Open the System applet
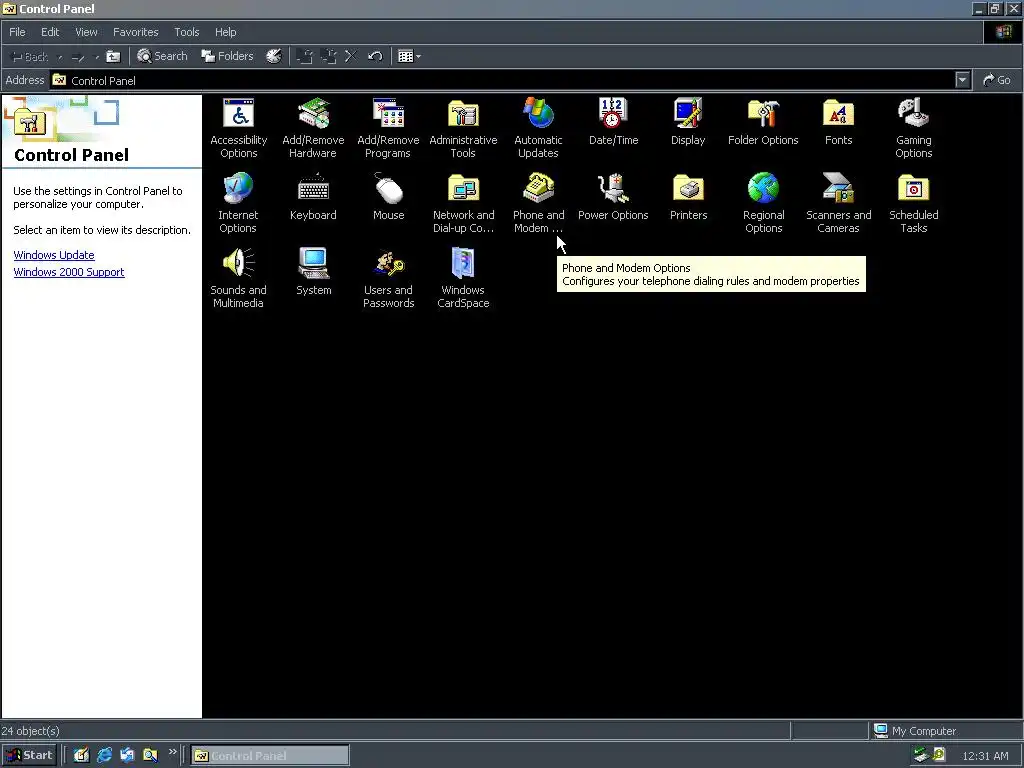The width and height of the screenshot is (1024, 768). 313,272
